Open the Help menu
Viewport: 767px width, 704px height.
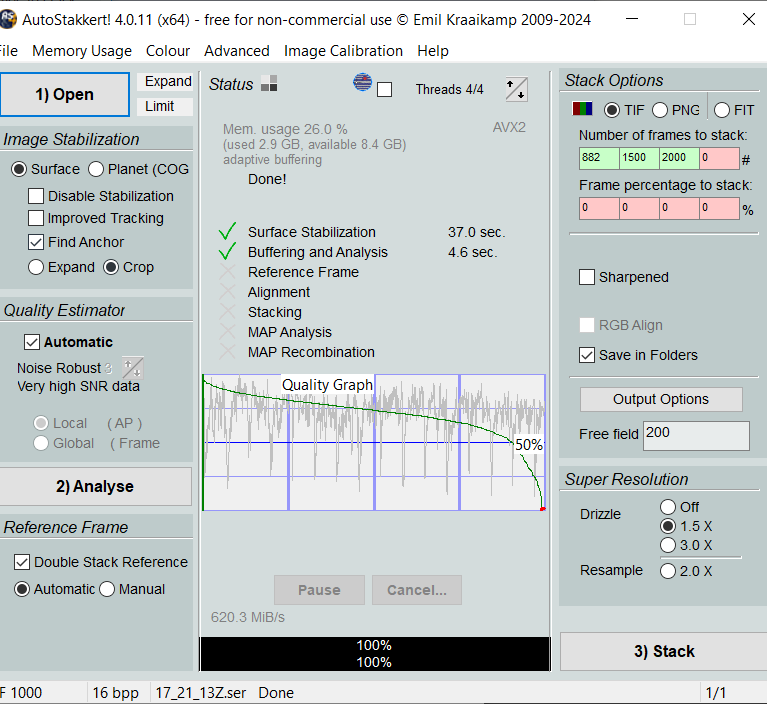(433, 51)
